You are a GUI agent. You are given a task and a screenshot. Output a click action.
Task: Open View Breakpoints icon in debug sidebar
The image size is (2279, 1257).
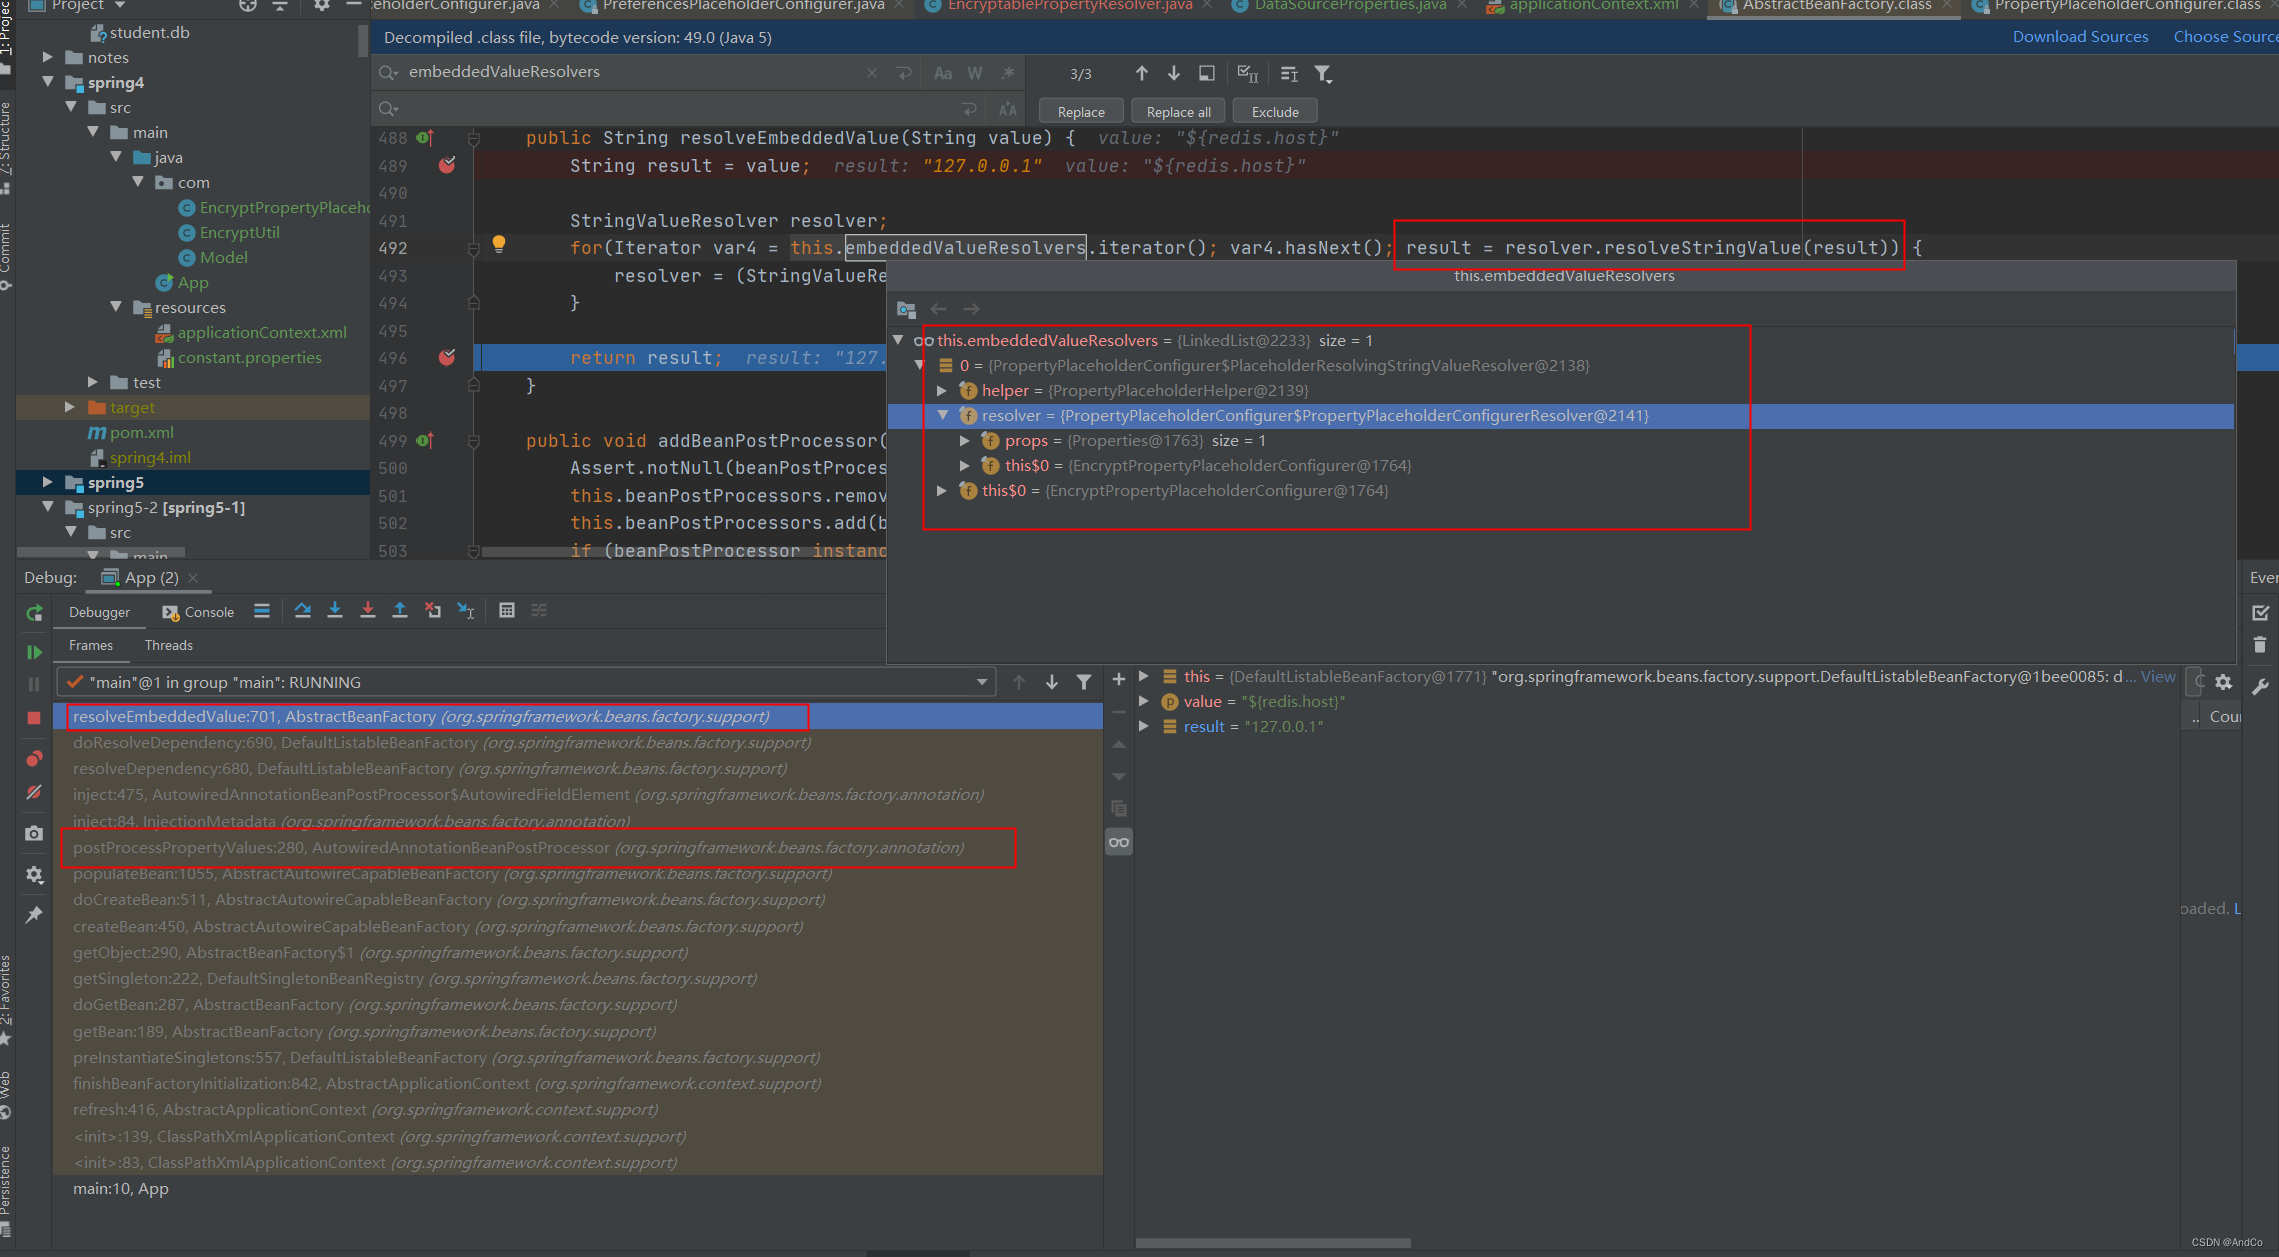(34, 759)
